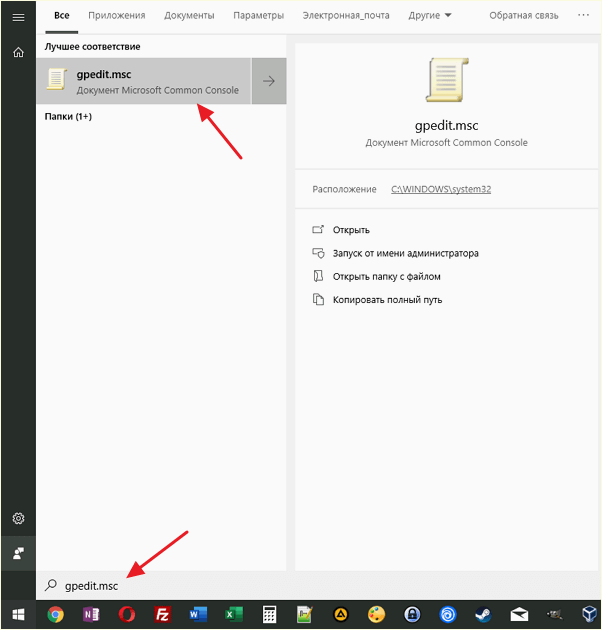Open the small dark icon left of VirtualBox
Viewport: 602px width, 630px height.
coord(555,614)
